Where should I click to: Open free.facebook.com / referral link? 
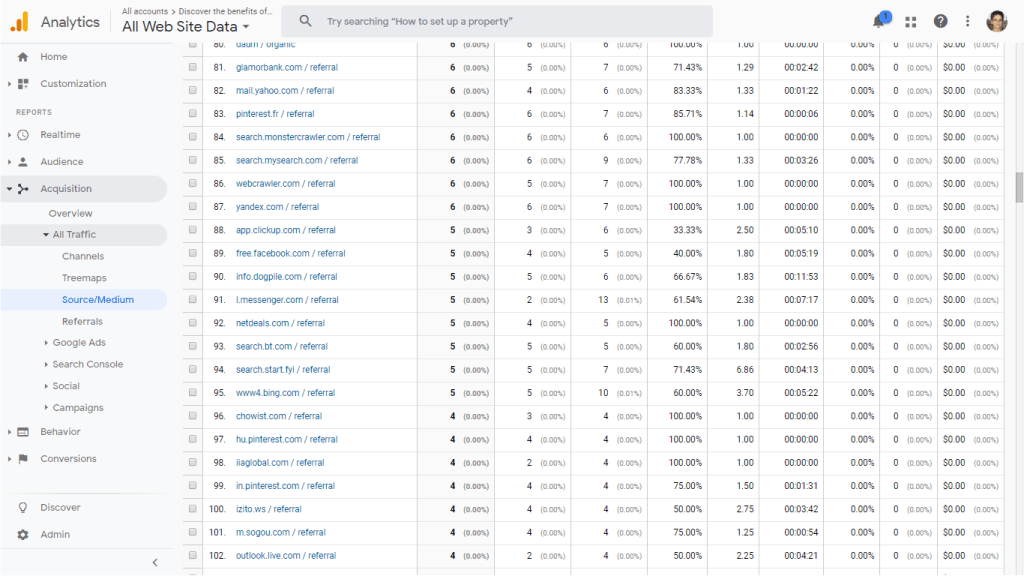tap(291, 253)
